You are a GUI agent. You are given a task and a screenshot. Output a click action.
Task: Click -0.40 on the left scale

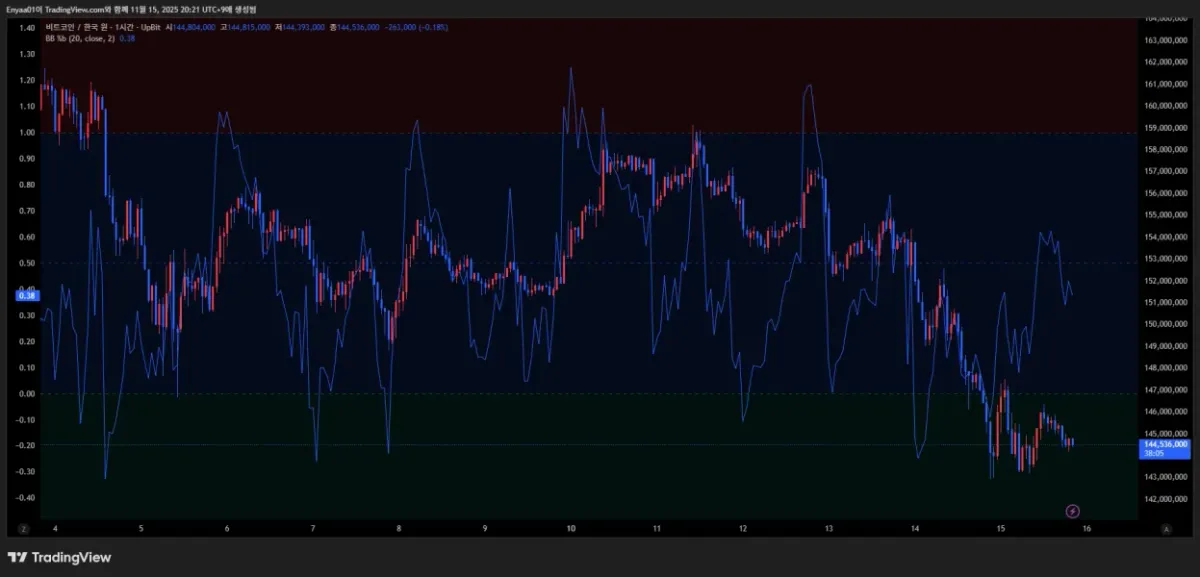(26, 497)
